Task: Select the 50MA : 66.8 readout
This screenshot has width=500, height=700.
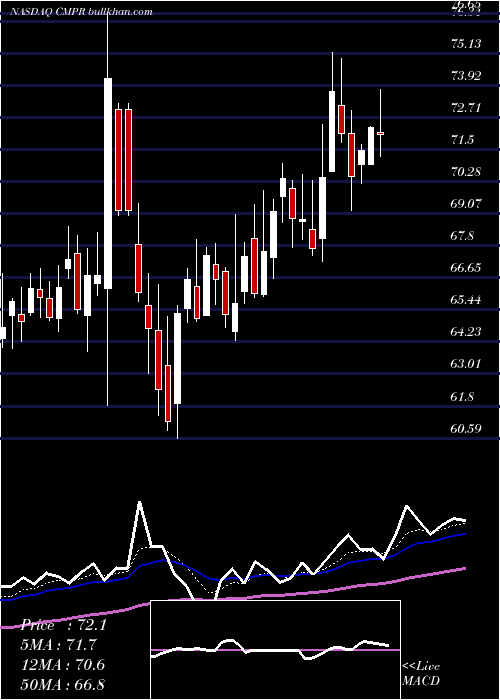Action: point(63,684)
